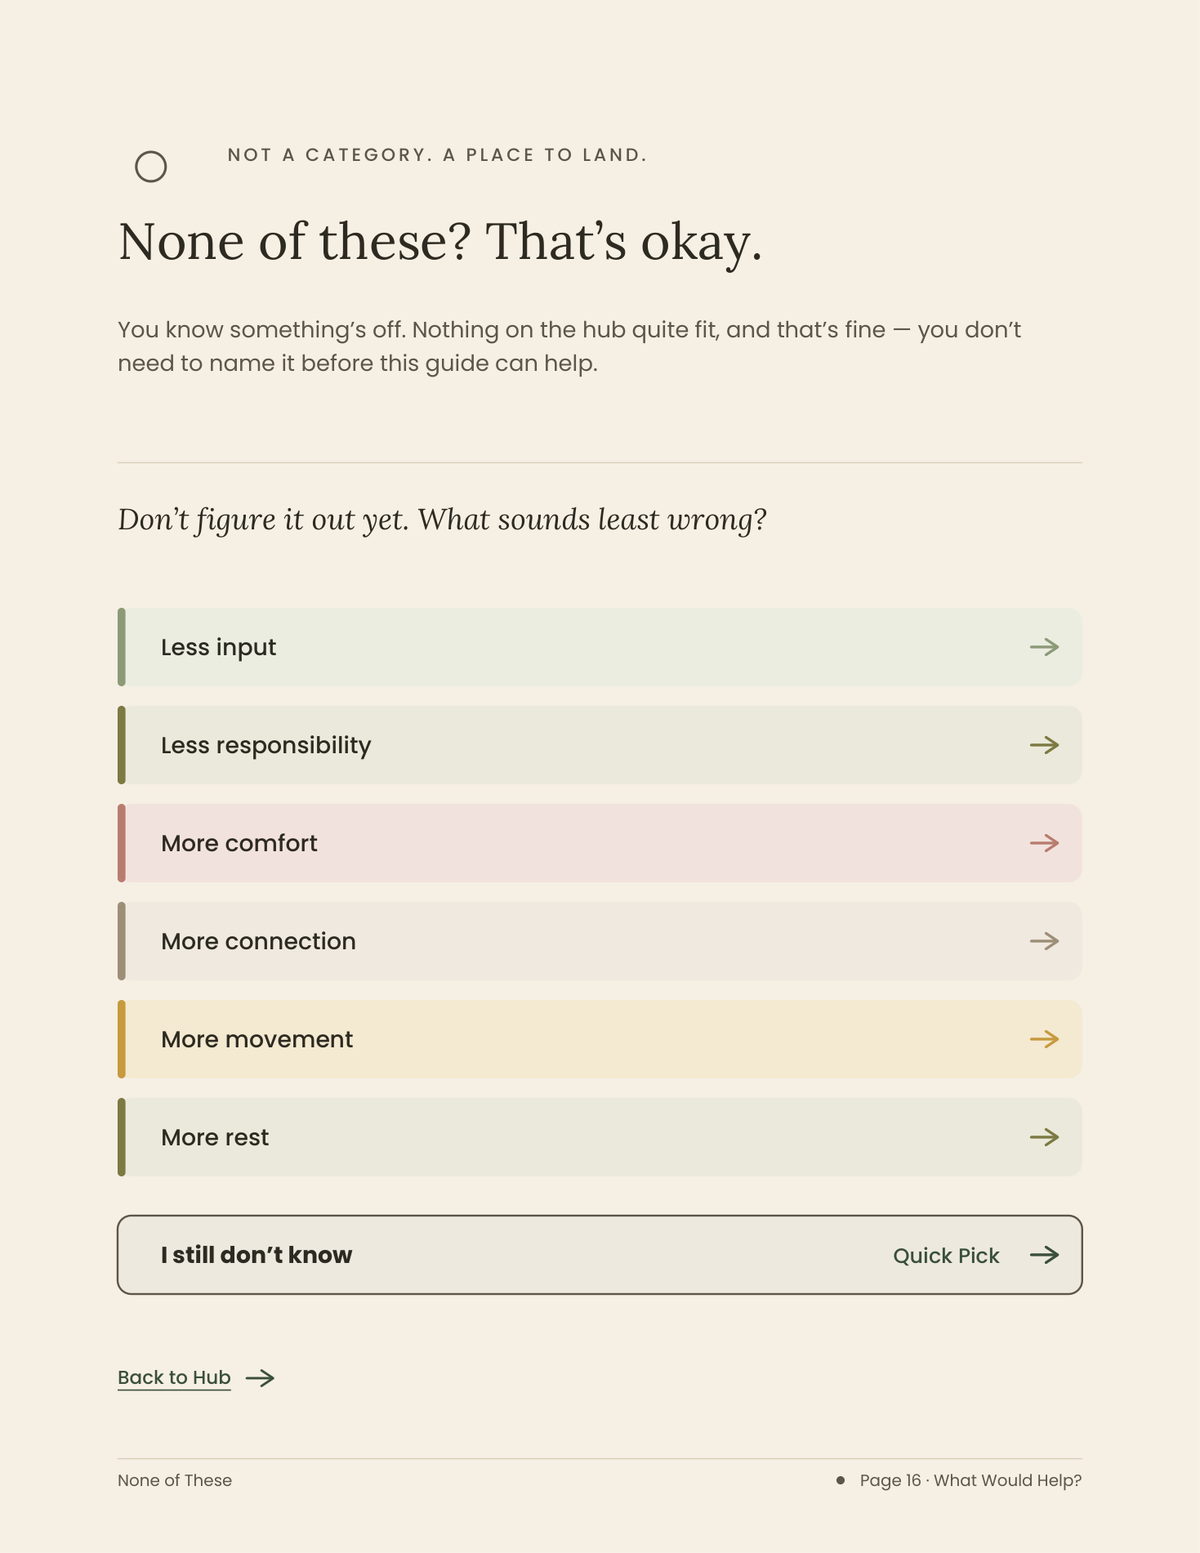Go to the Back to Hub link
The height and width of the screenshot is (1553, 1200).
(174, 1377)
